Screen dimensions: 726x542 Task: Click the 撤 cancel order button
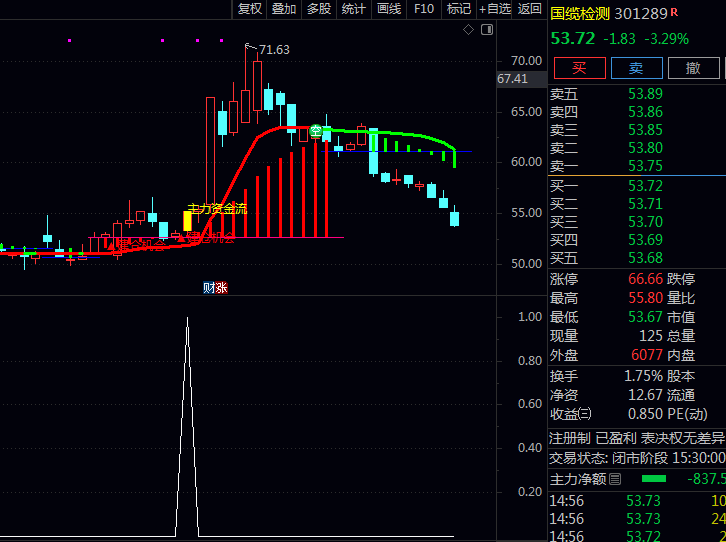[x=694, y=69]
